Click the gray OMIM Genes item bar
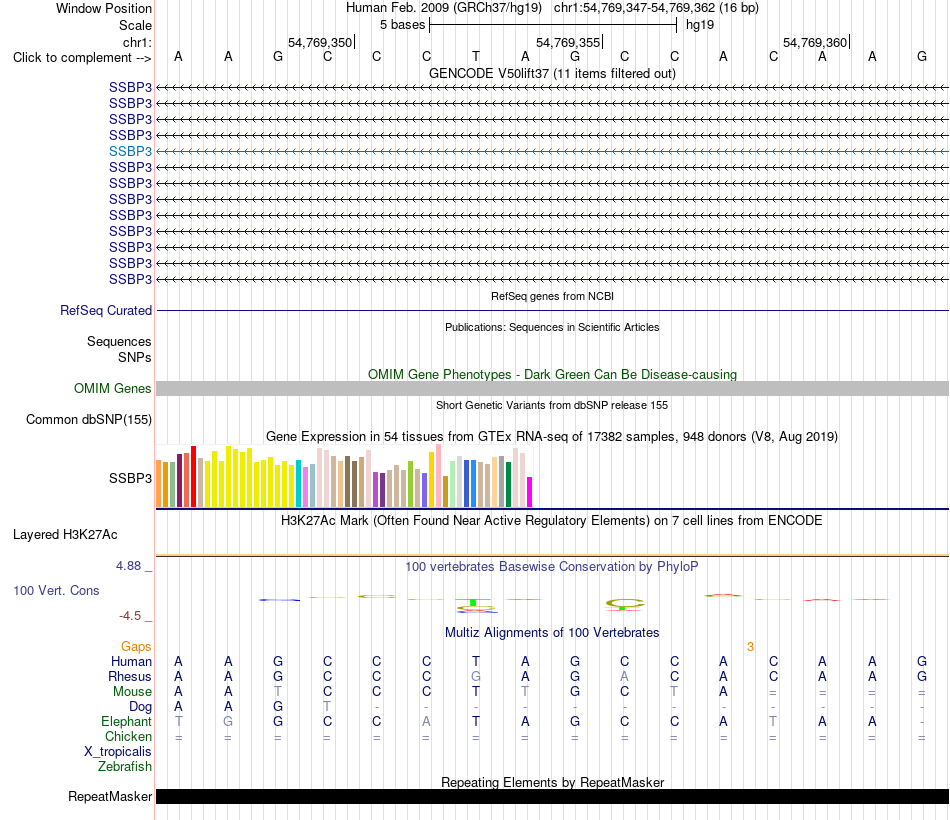The image size is (950, 820). (x=552, y=388)
